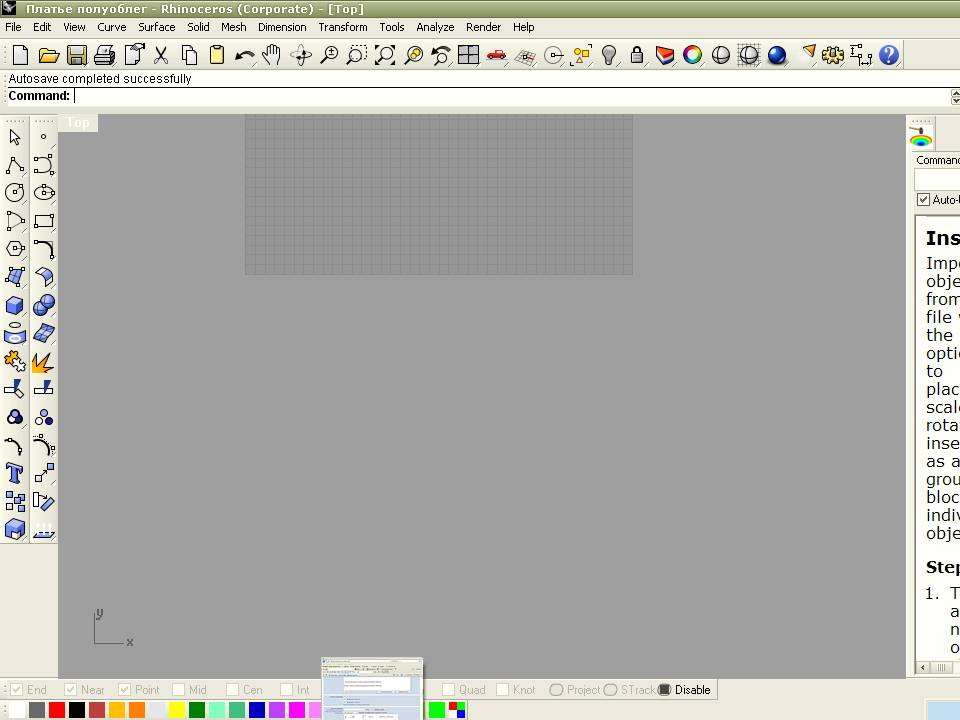Viewport: 960px width, 720px height.
Task: Undo the last action with arrow icon
Action: tap(244, 56)
